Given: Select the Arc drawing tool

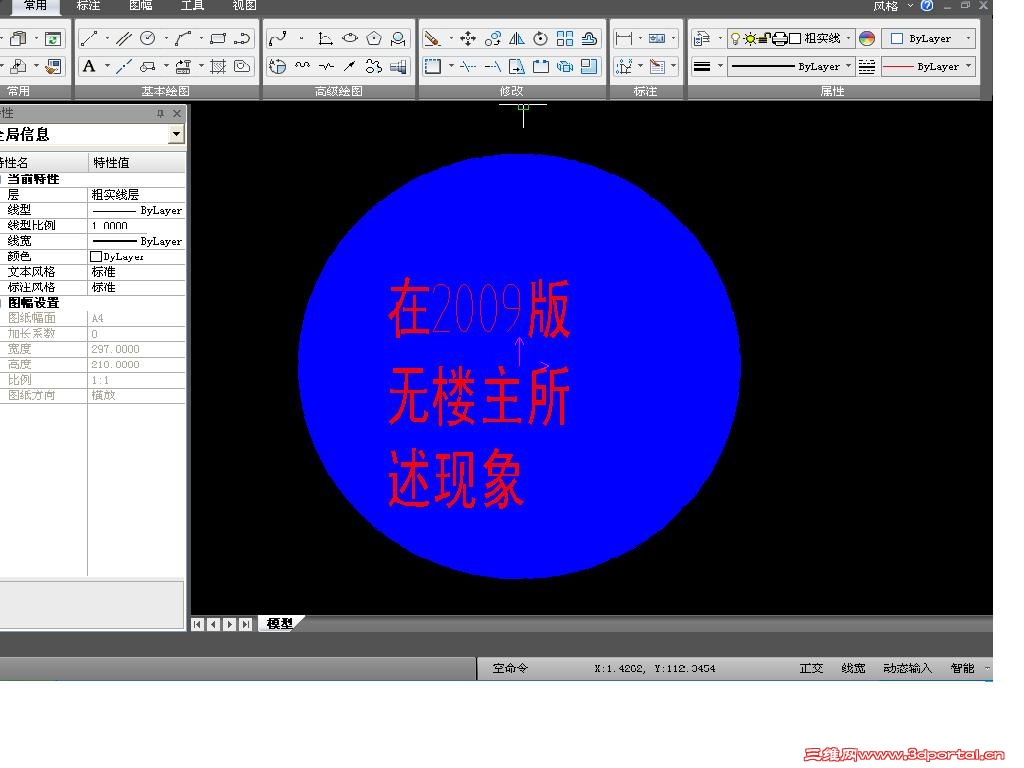Looking at the screenshot, I should (184, 39).
